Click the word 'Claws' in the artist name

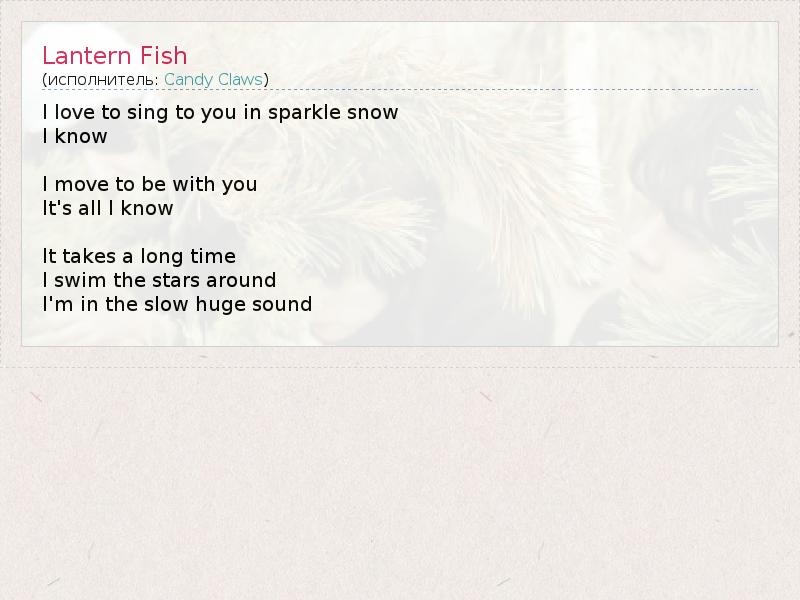pos(240,80)
